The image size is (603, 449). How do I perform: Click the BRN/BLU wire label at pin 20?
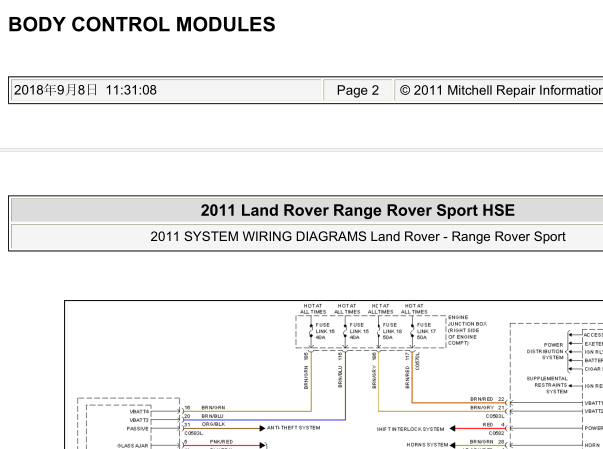click(x=212, y=416)
